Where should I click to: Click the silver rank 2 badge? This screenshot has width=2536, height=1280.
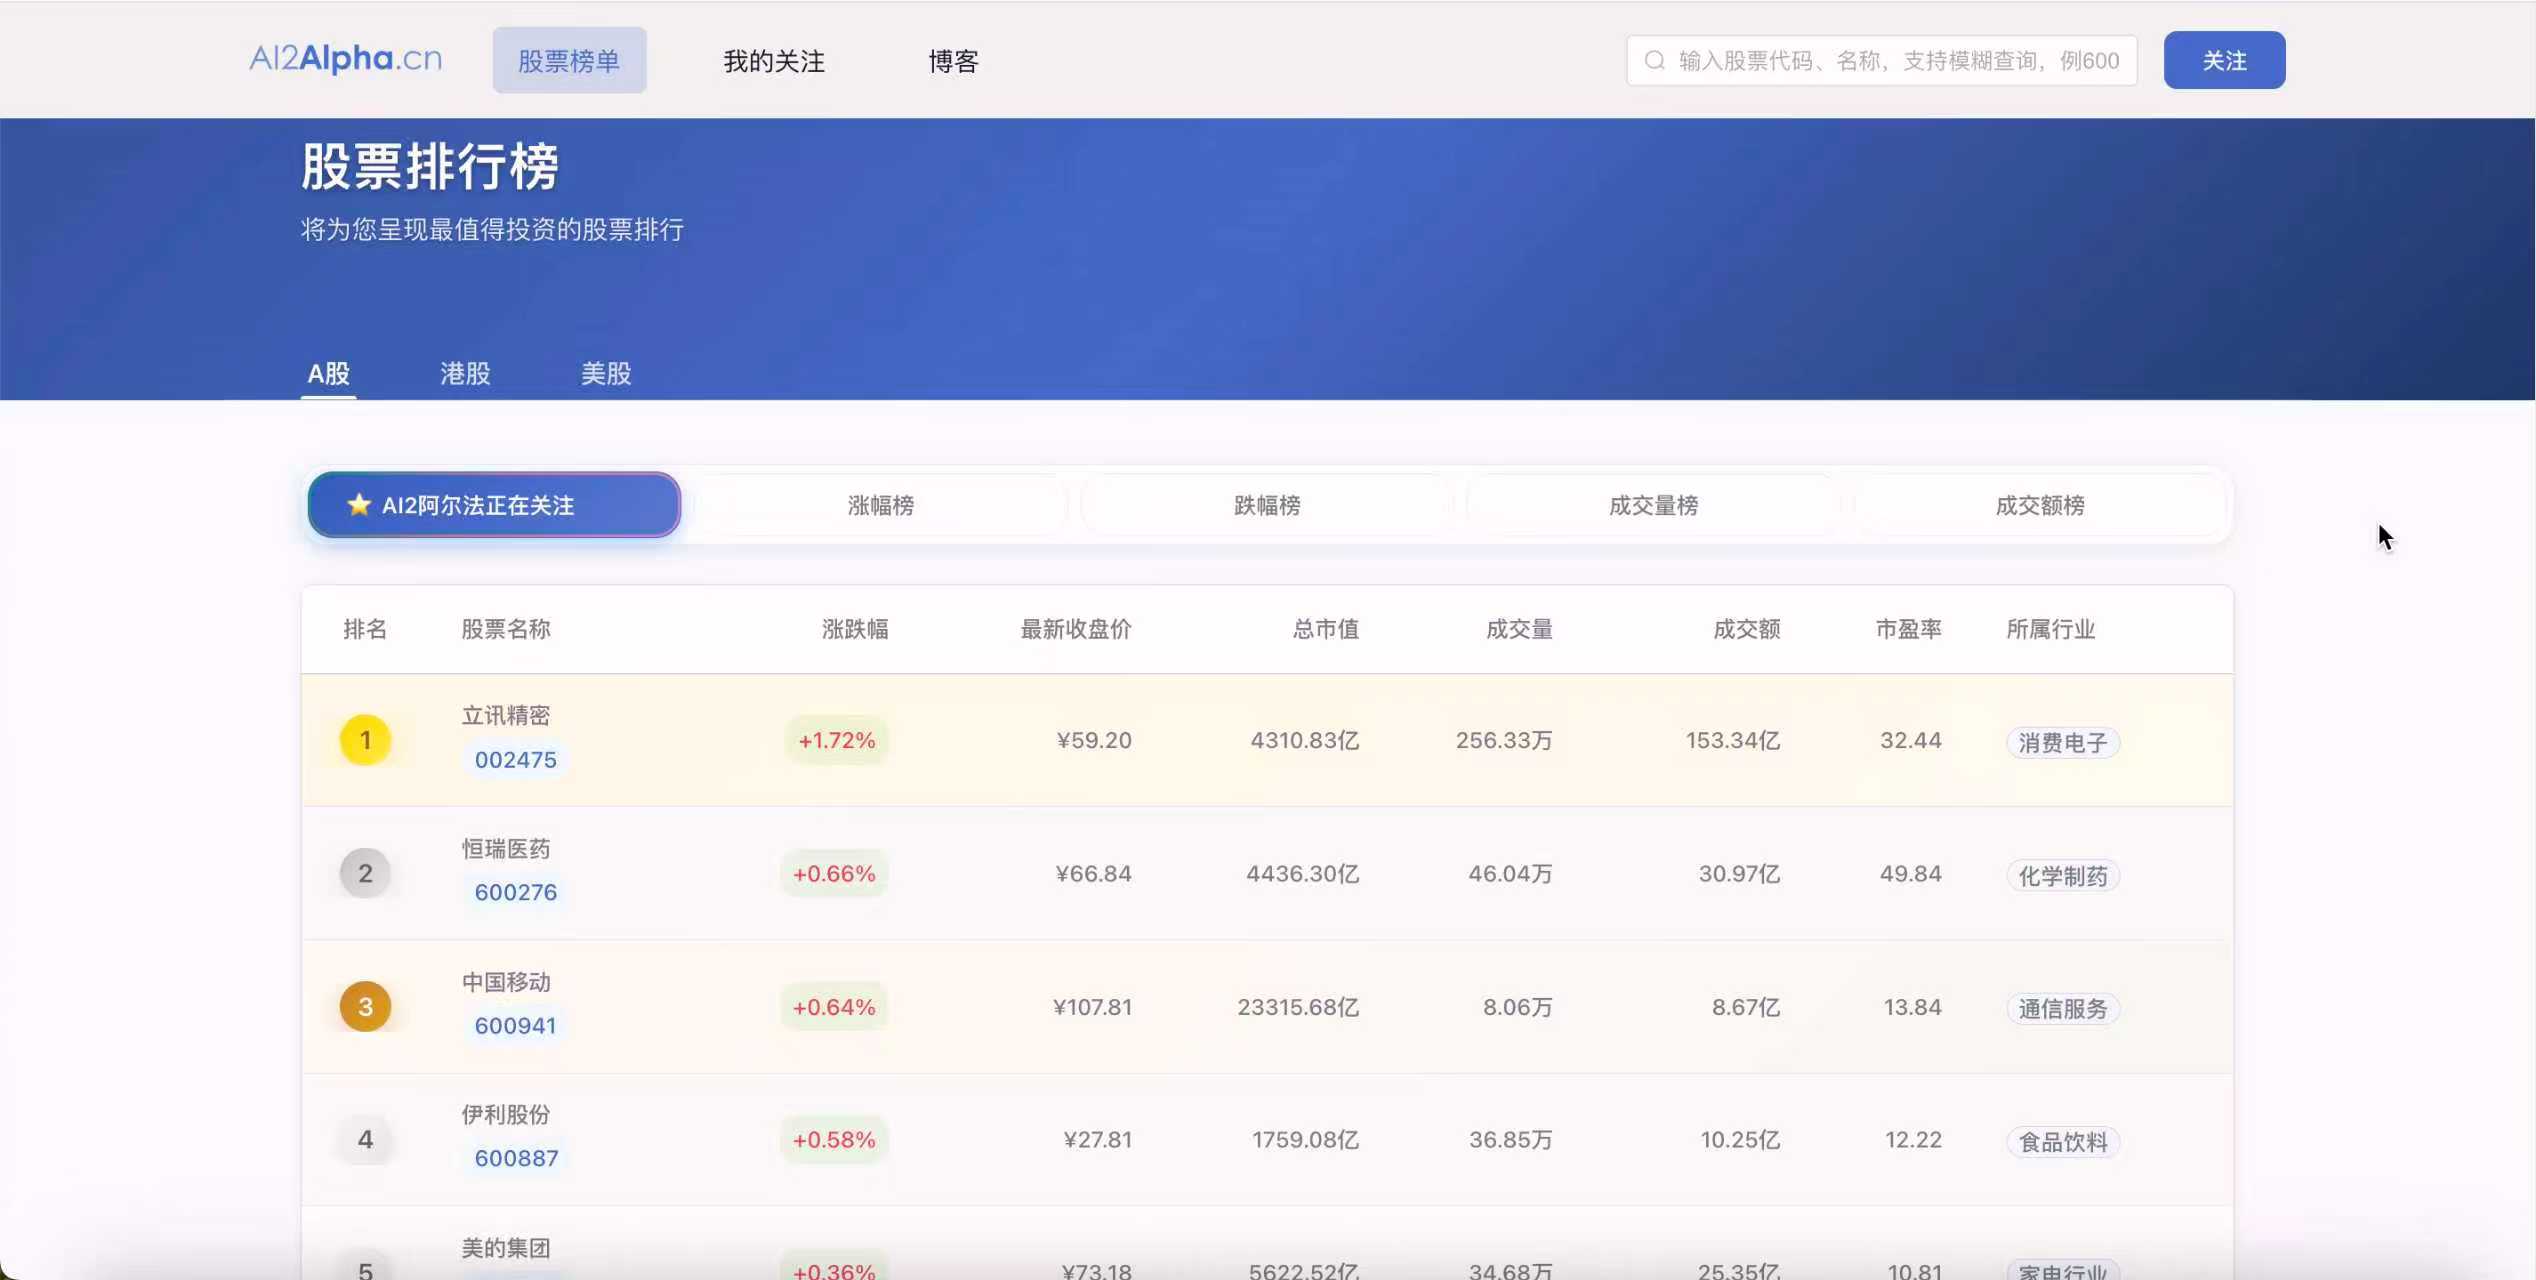[x=365, y=873]
